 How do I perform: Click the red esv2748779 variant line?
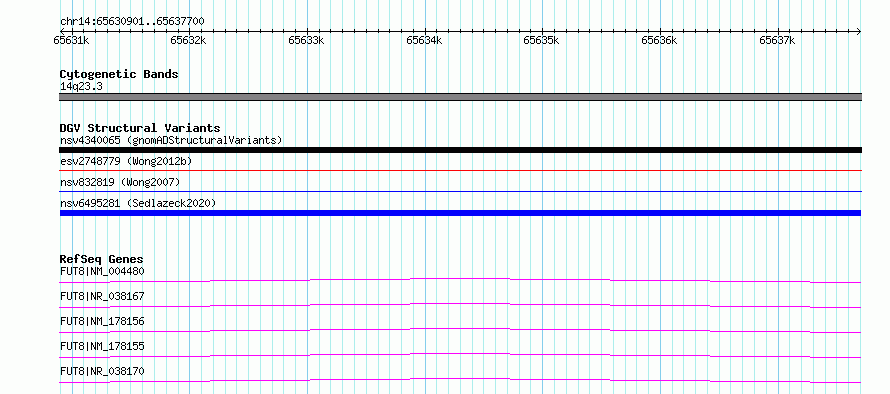coord(460,170)
